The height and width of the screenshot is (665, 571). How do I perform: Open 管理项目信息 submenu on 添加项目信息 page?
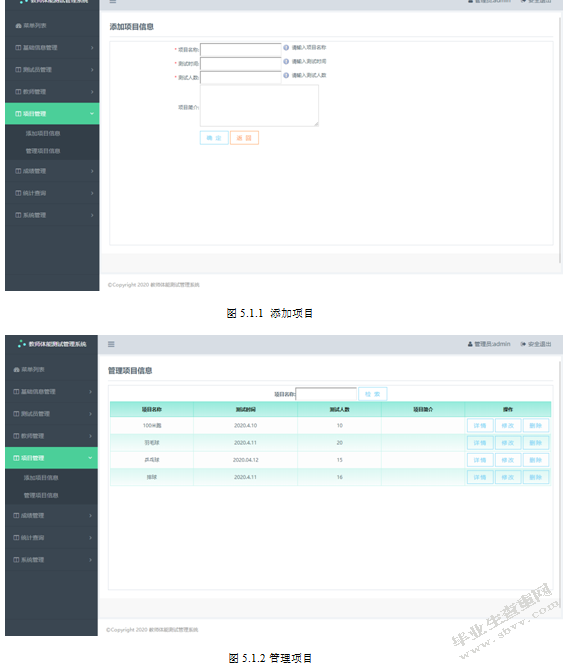43,151
